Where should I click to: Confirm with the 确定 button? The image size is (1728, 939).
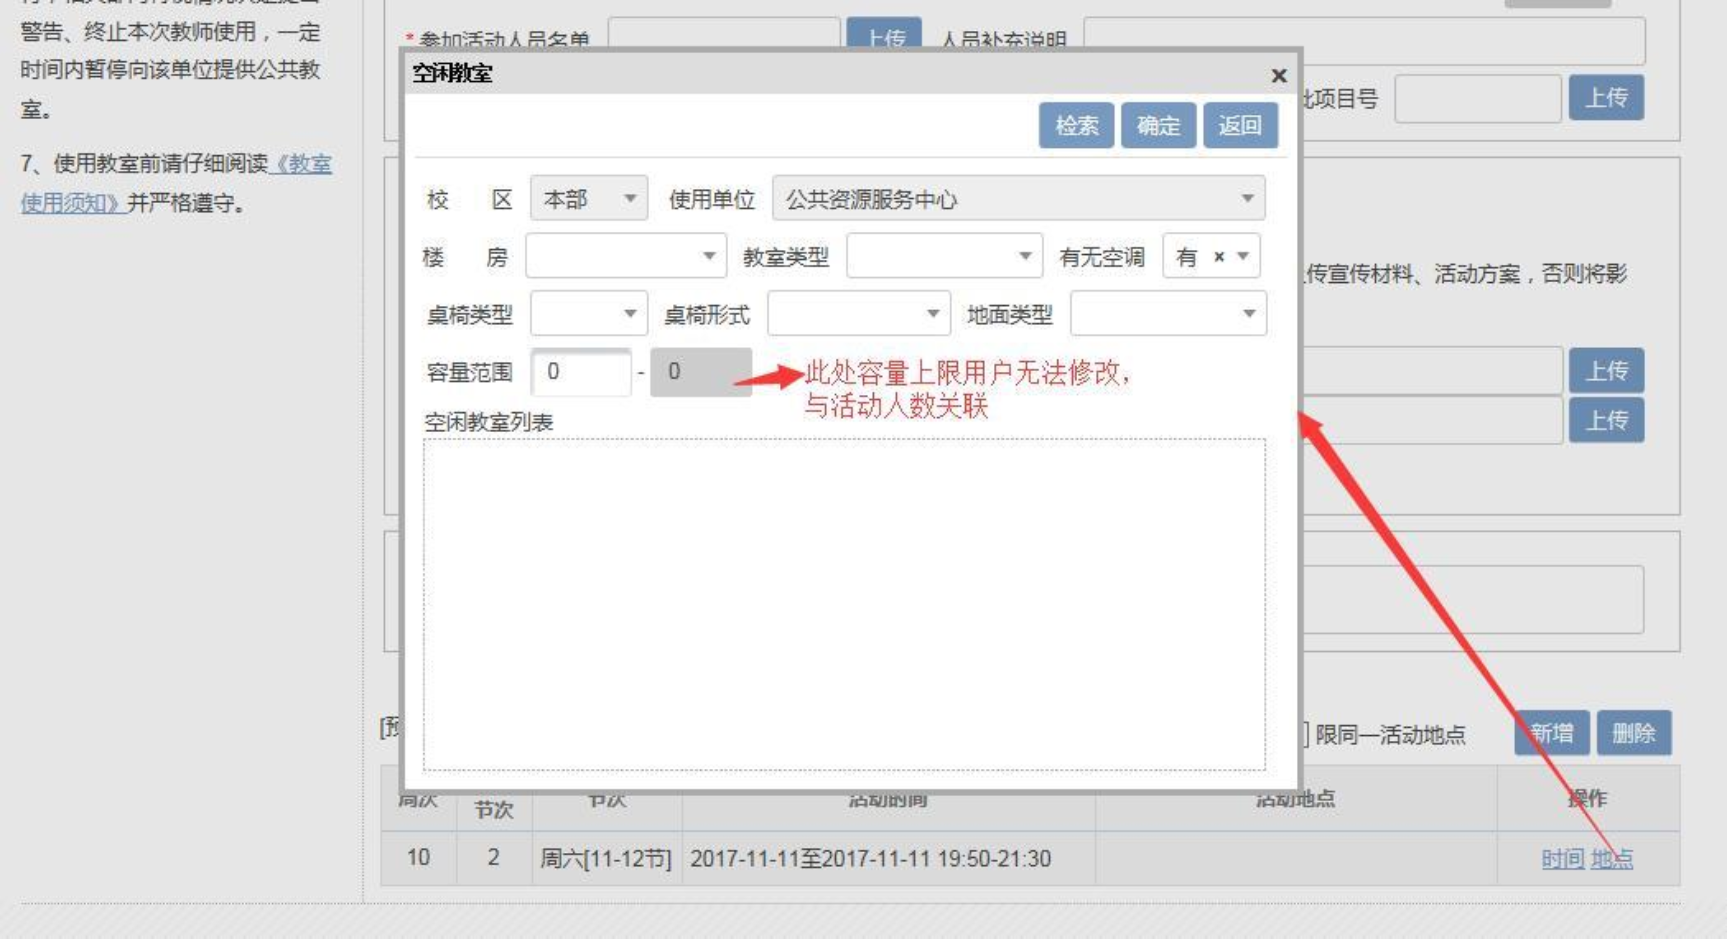[x=1158, y=126]
